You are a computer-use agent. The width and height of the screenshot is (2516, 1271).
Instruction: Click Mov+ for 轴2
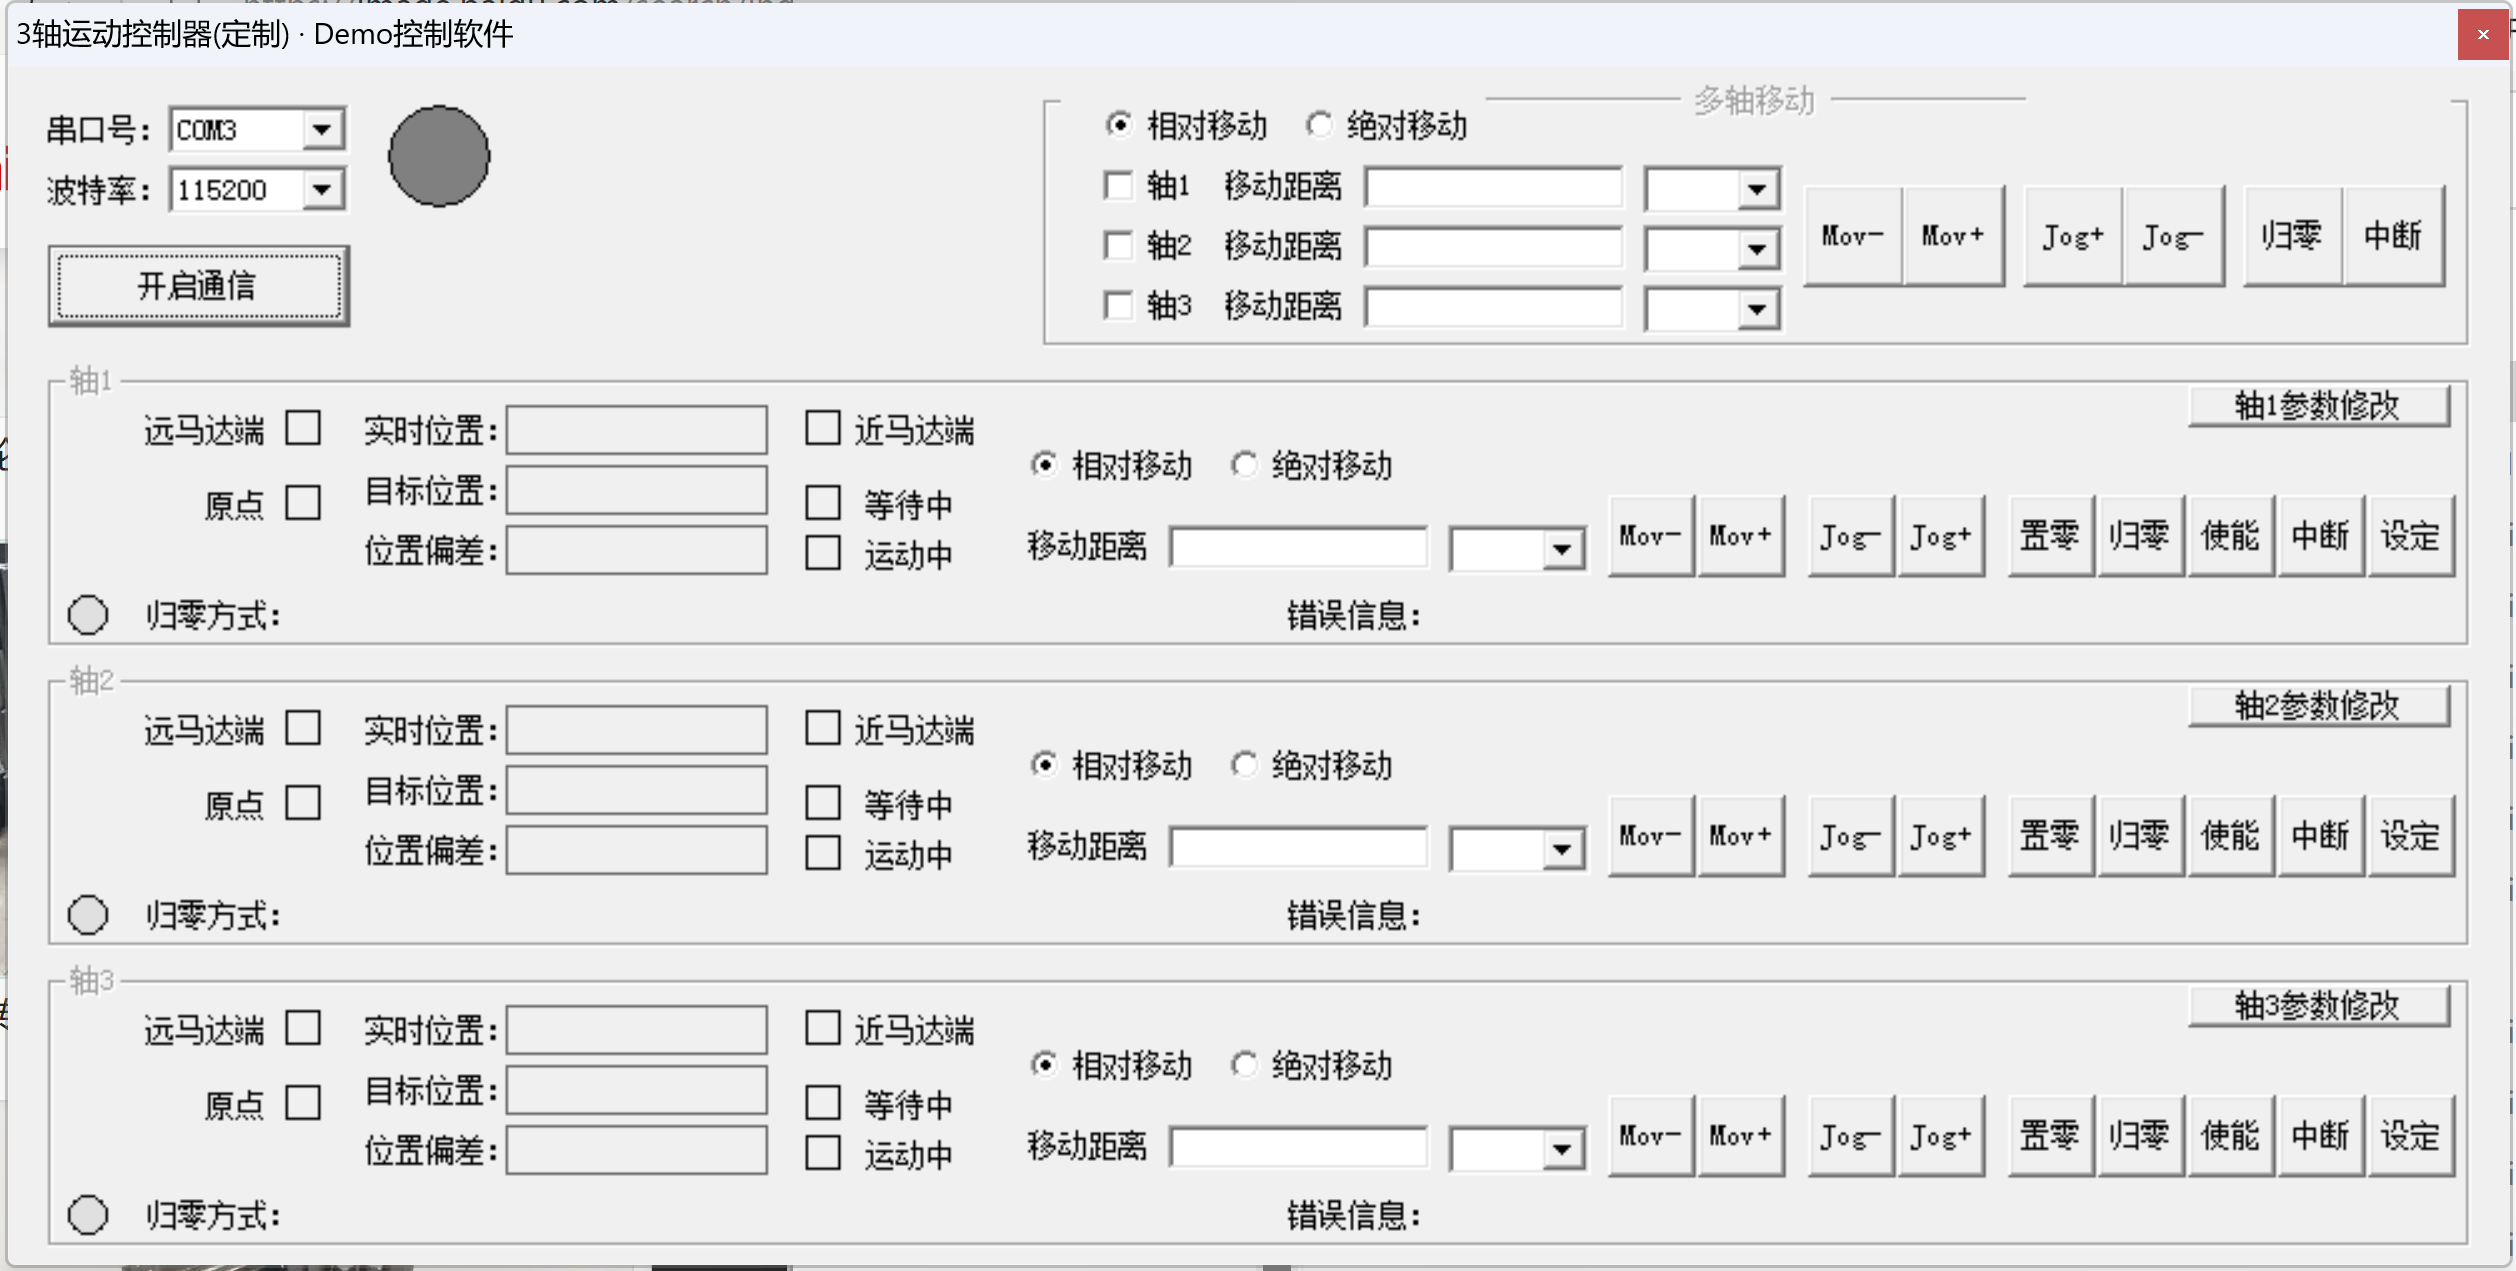(1741, 836)
